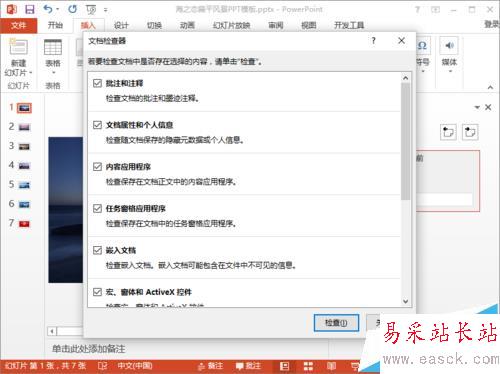Toggle the 嵌入文档 checkbox

click(x=97, y=250)
